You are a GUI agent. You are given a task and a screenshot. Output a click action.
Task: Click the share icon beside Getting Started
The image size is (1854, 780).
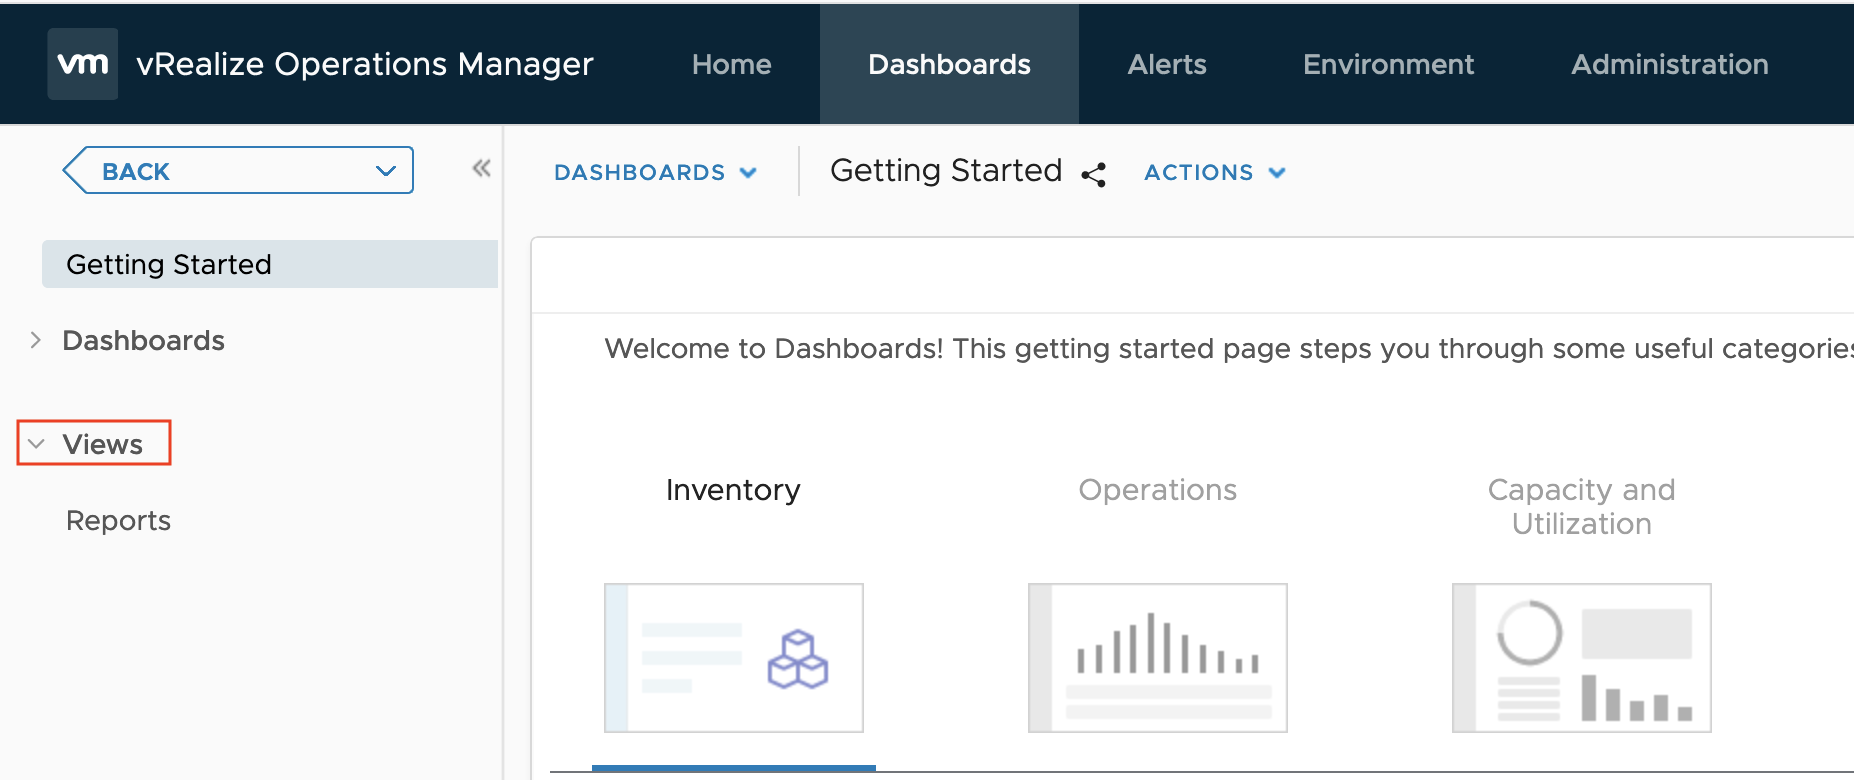1094,175
